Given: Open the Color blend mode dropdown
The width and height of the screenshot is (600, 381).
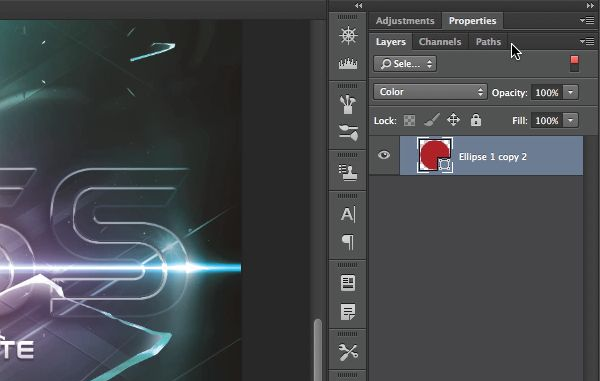Looking at the screenshot, I should (x=430, y=92).
